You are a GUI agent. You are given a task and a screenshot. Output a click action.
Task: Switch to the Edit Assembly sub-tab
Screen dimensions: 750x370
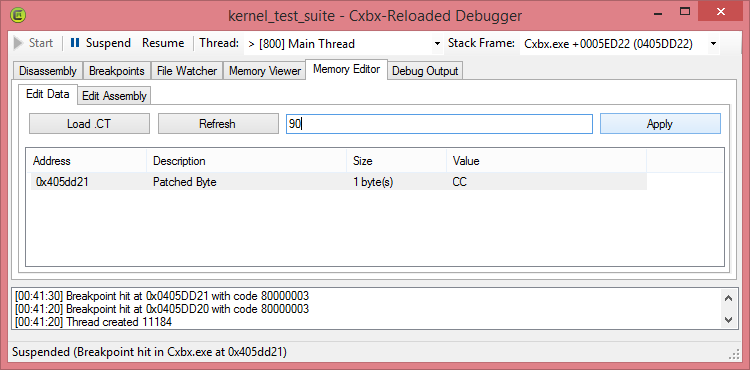pos(114,96)
